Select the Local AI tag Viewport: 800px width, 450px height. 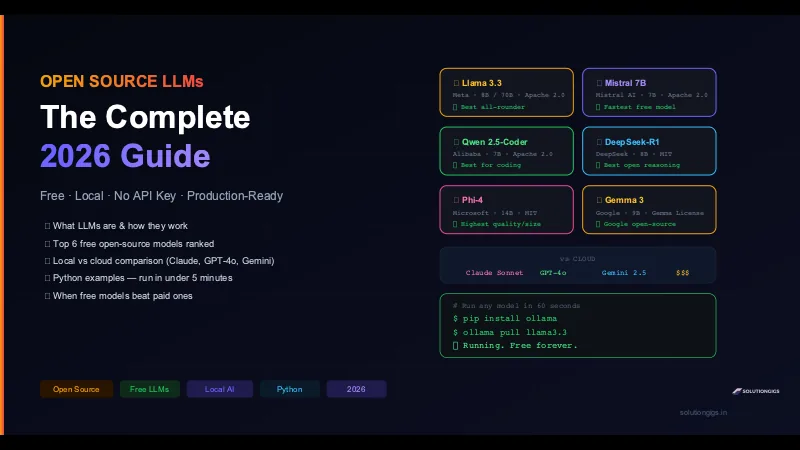(x=219, y=389)
